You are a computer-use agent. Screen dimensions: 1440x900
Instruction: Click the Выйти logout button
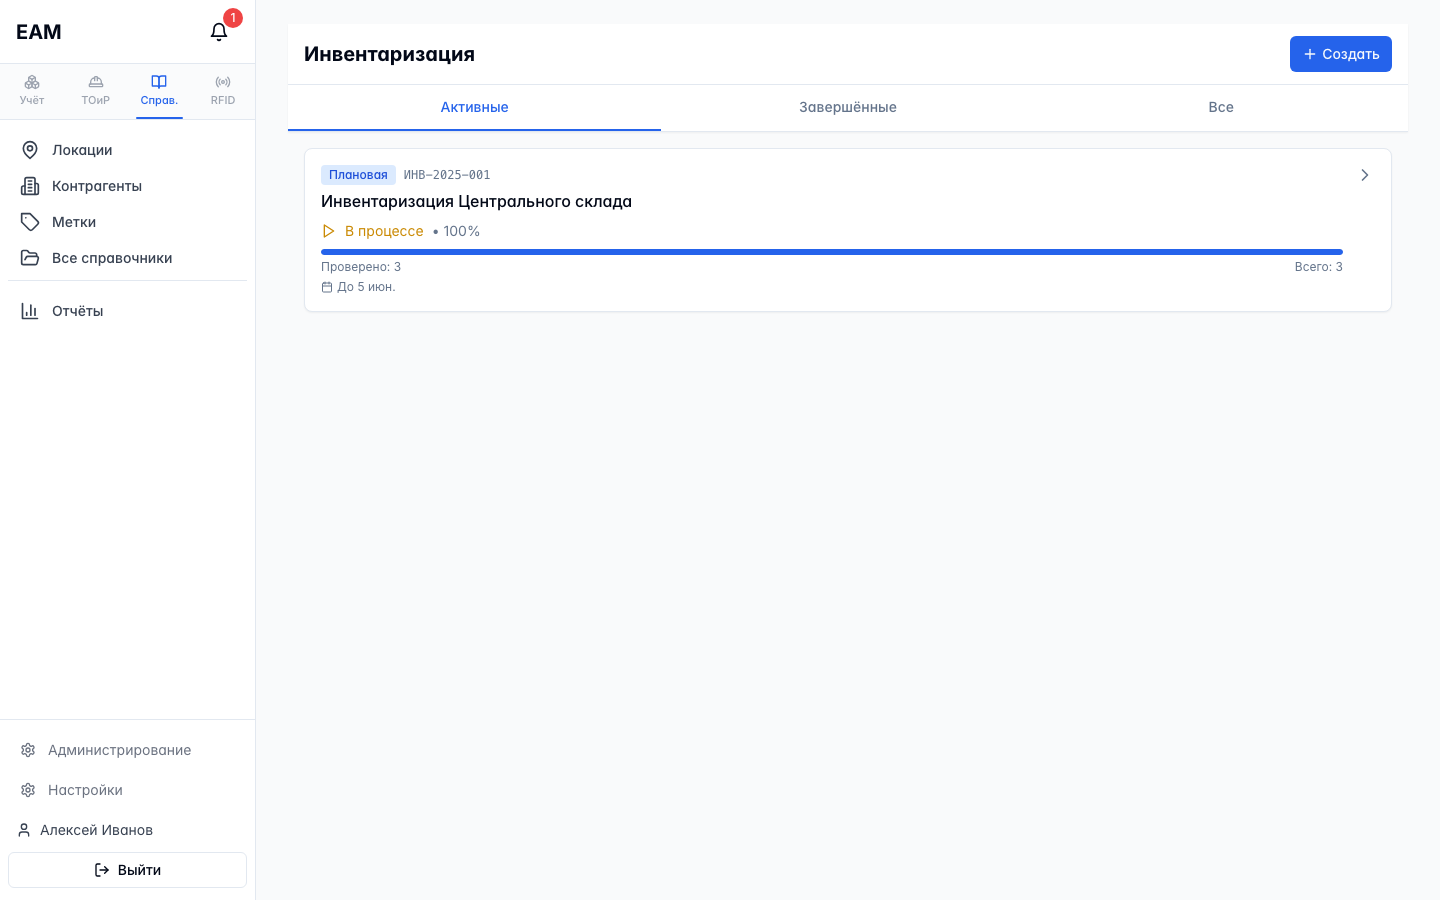127,870
